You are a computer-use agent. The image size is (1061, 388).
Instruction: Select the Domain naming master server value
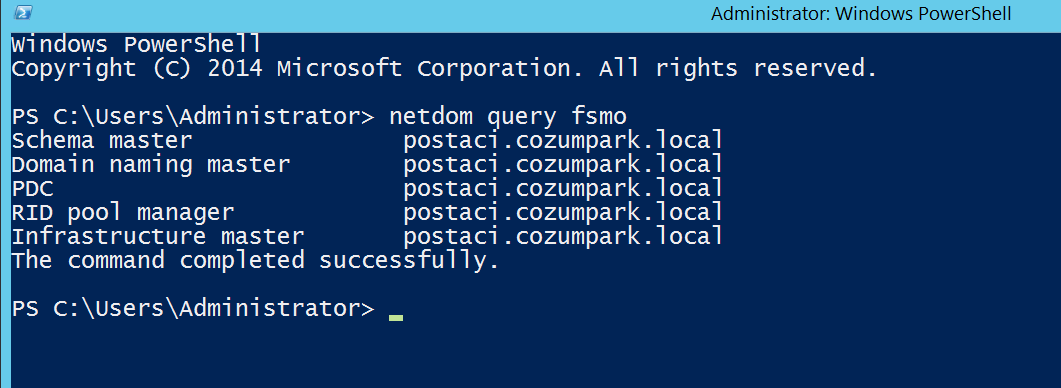tap(563, 165)
